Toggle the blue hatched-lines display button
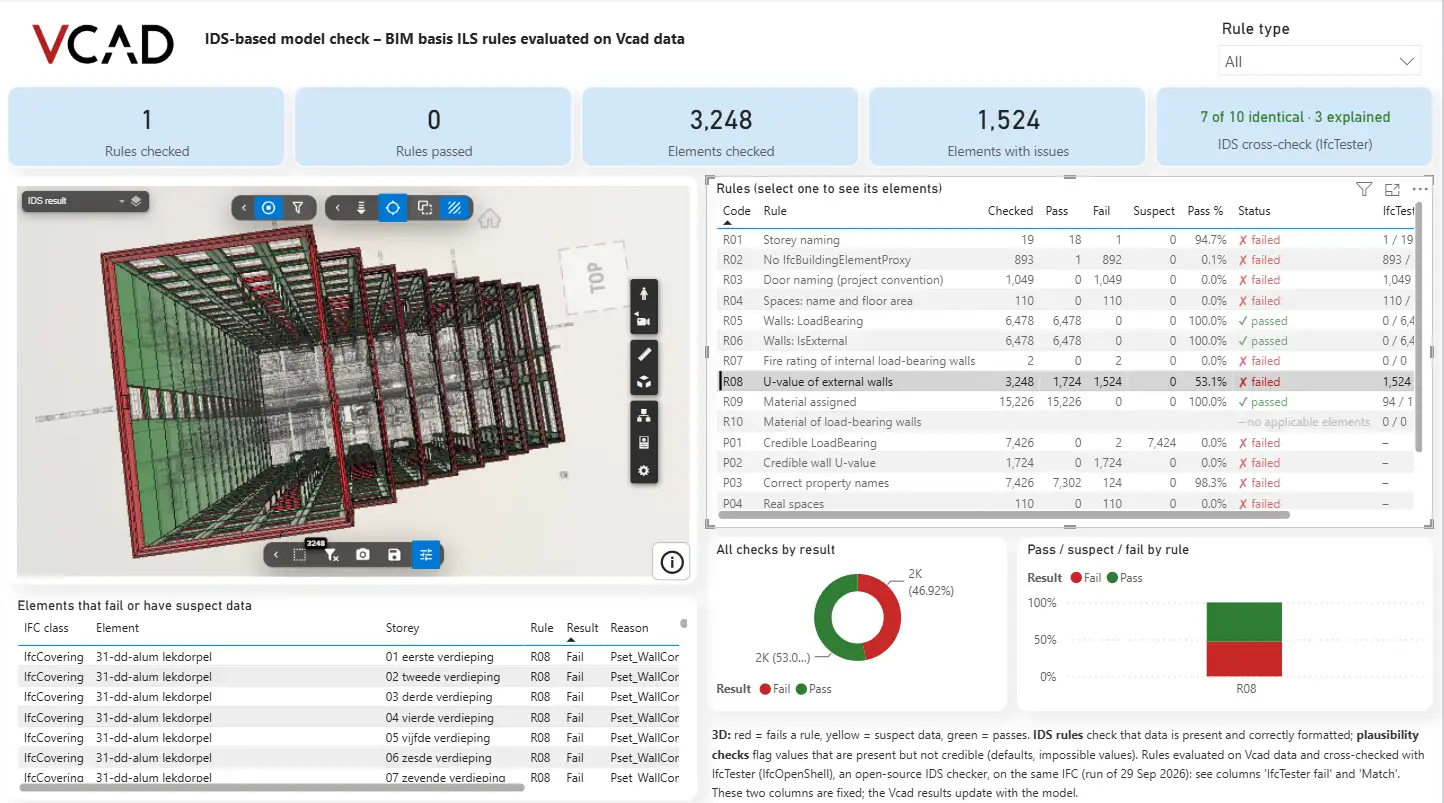 coord(455,208)
